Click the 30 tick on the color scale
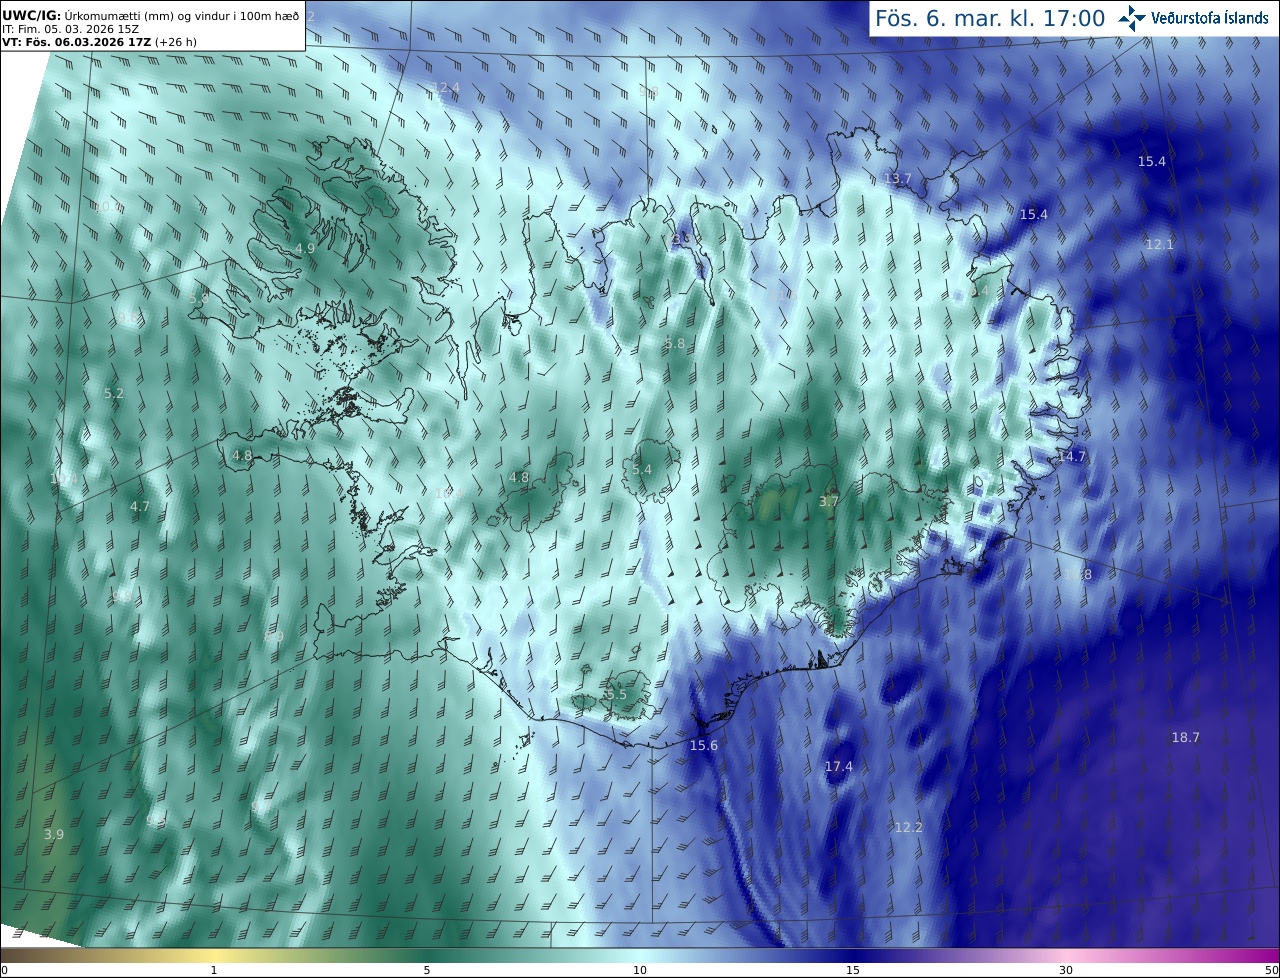This screenshot has height=978, width=1280. (x=1066, y=970)
